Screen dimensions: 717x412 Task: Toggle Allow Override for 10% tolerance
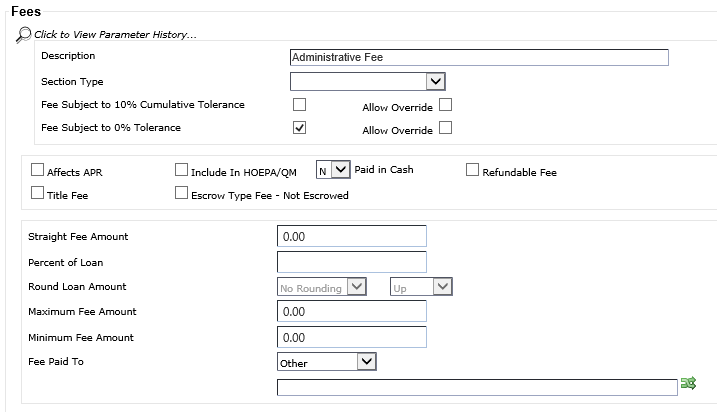[446, 104]
